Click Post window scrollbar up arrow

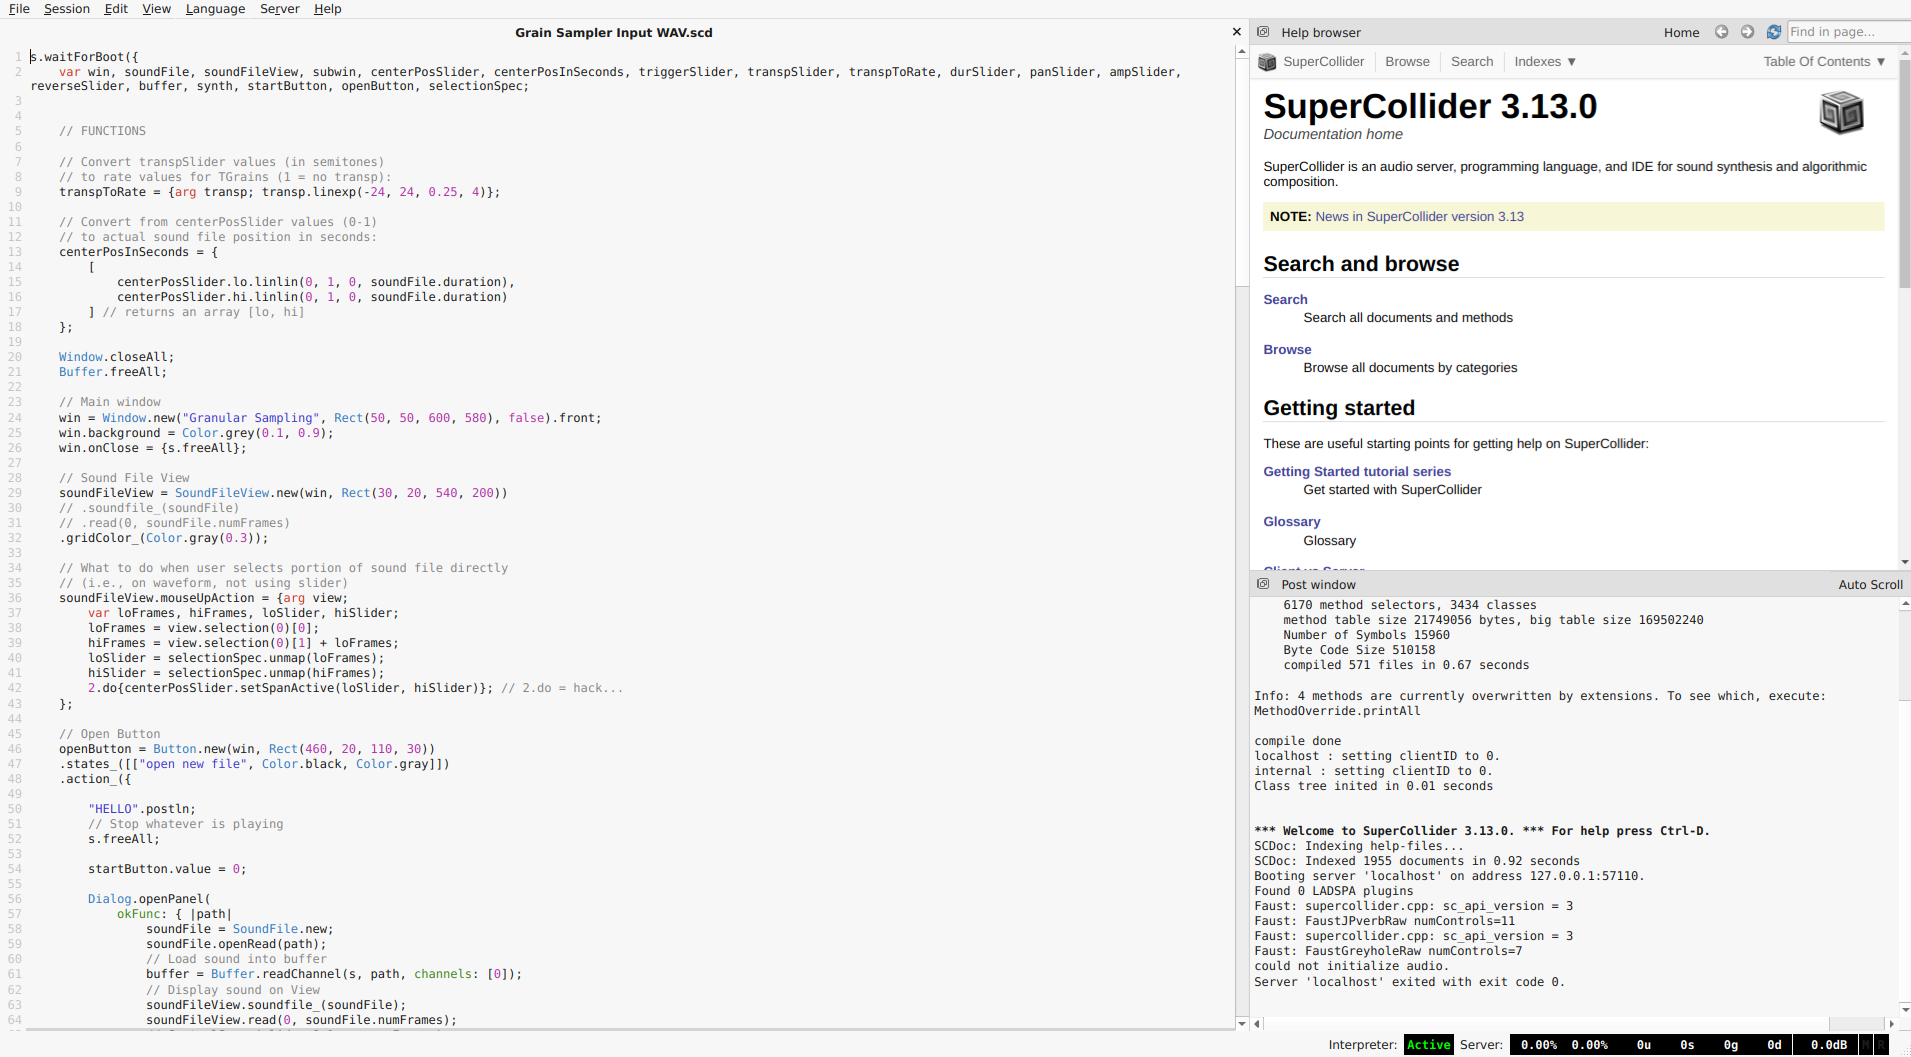1904,604
